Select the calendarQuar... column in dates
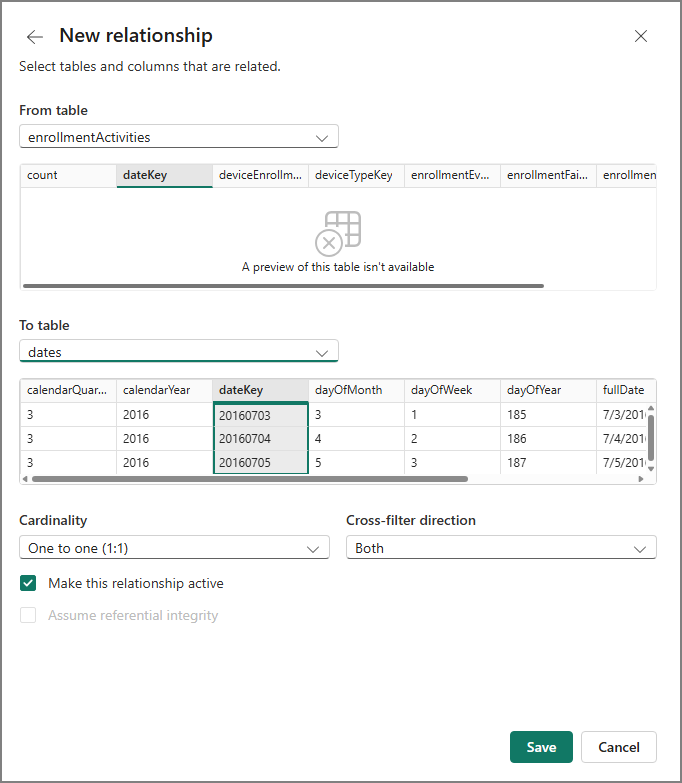Image resolution: width=682 pixels, height=783 pixels. [68, 390]
